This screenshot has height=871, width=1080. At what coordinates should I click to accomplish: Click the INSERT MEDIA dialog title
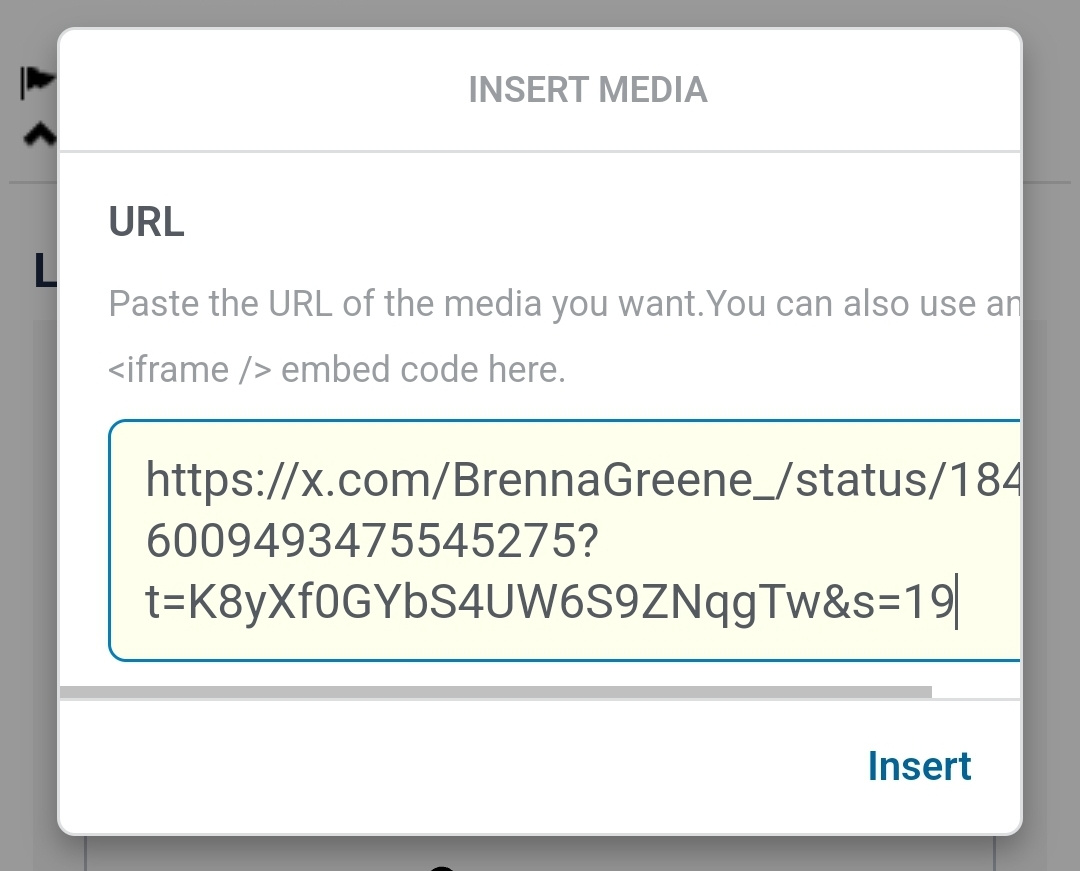pyautogui.click(x=588, y=90)
